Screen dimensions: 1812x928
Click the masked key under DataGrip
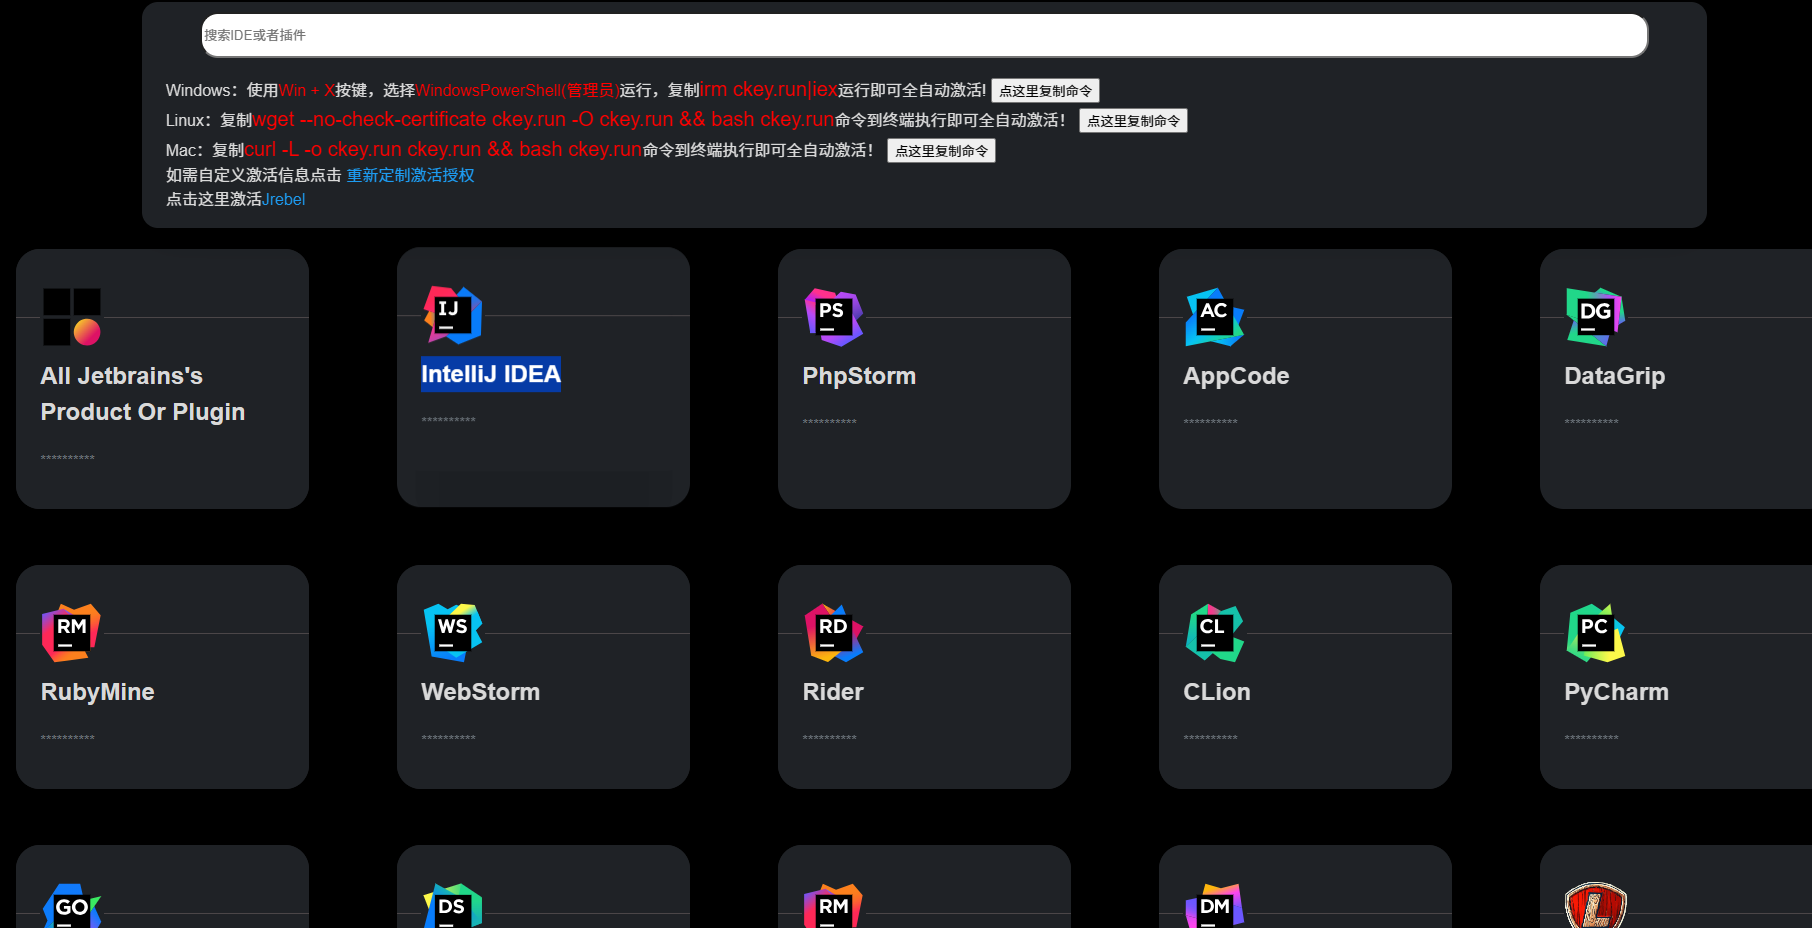1592,422
